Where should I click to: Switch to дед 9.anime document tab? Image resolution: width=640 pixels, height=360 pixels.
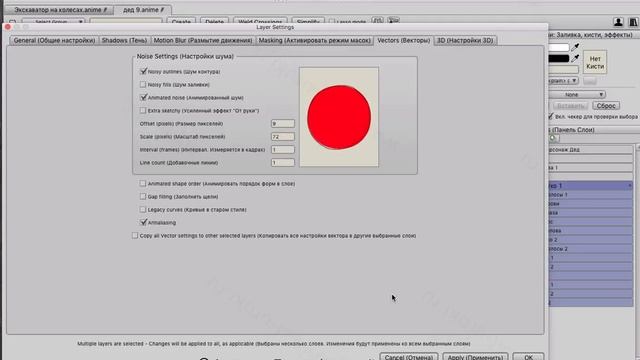tap(143, 9)
